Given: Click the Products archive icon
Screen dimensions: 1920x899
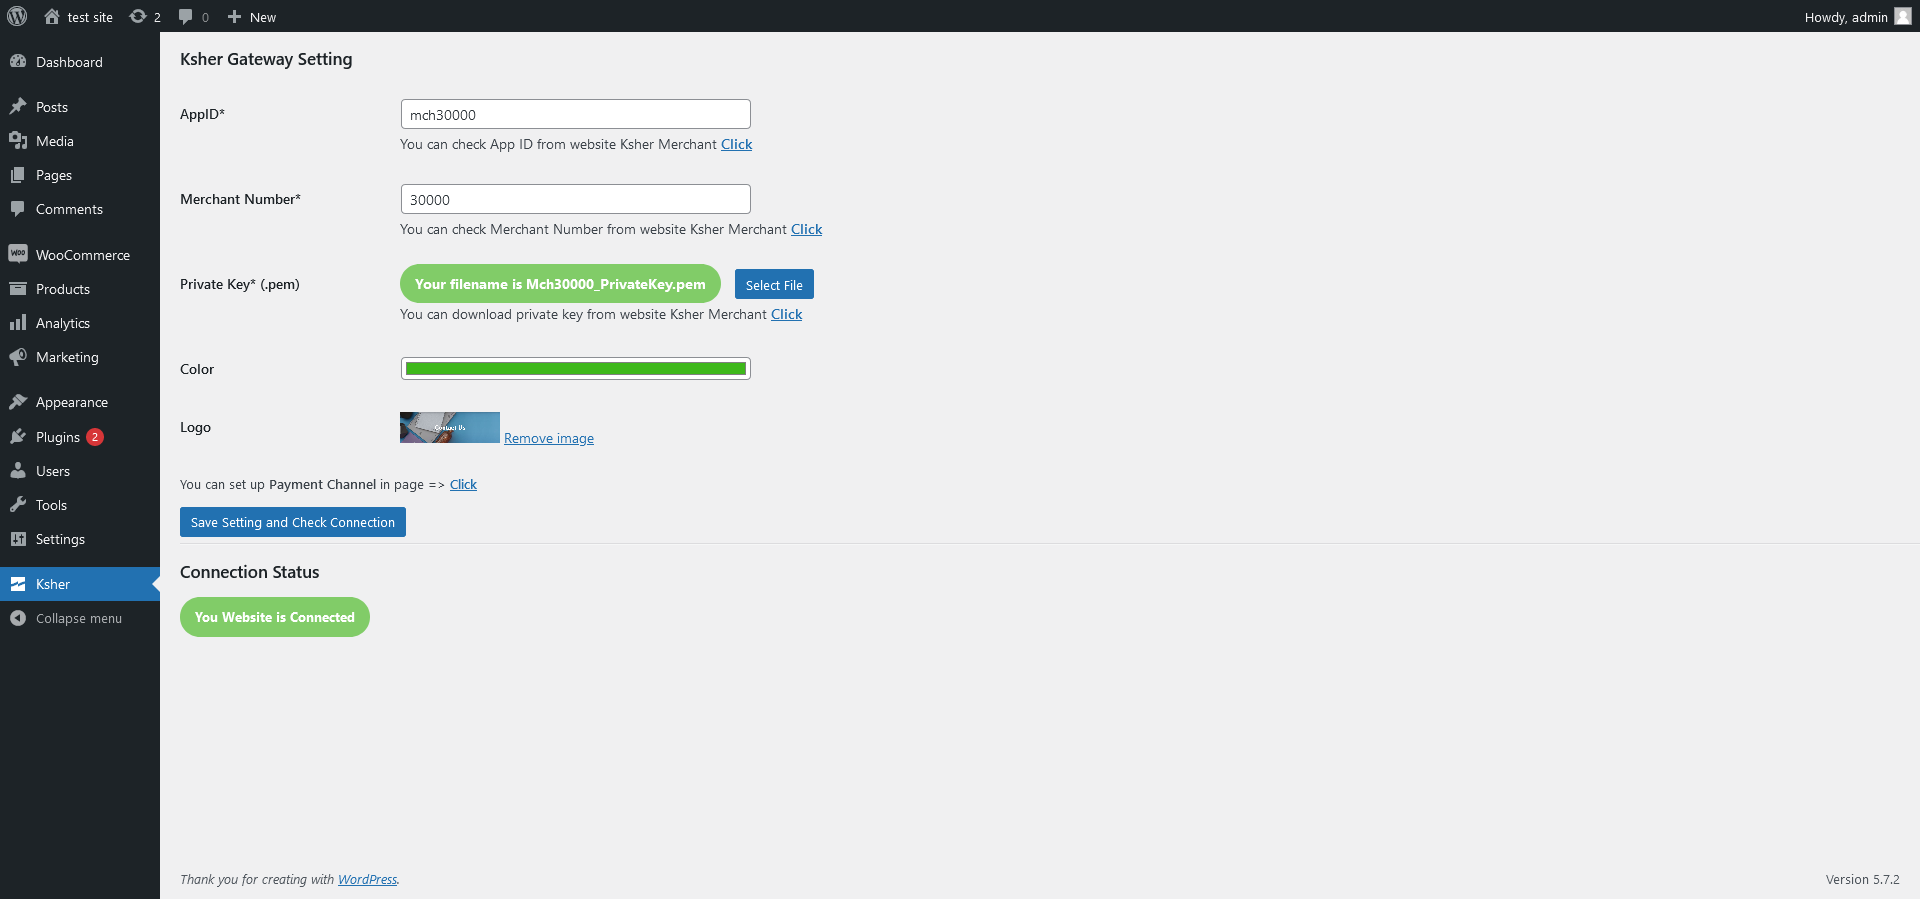Looking at the screenshot, I should pos(18,288).
